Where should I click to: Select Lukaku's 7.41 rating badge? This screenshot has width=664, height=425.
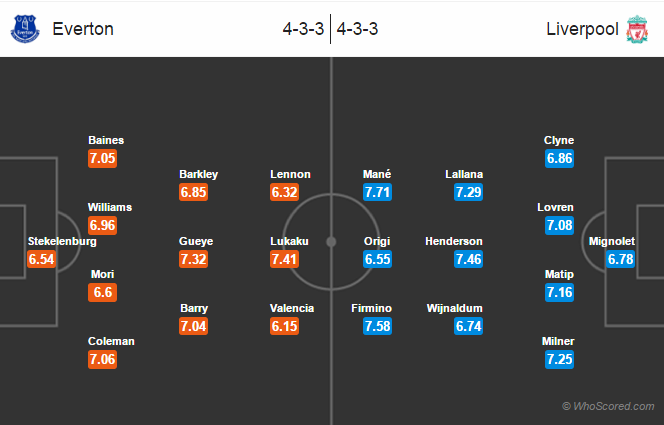[x=285, y=259]
